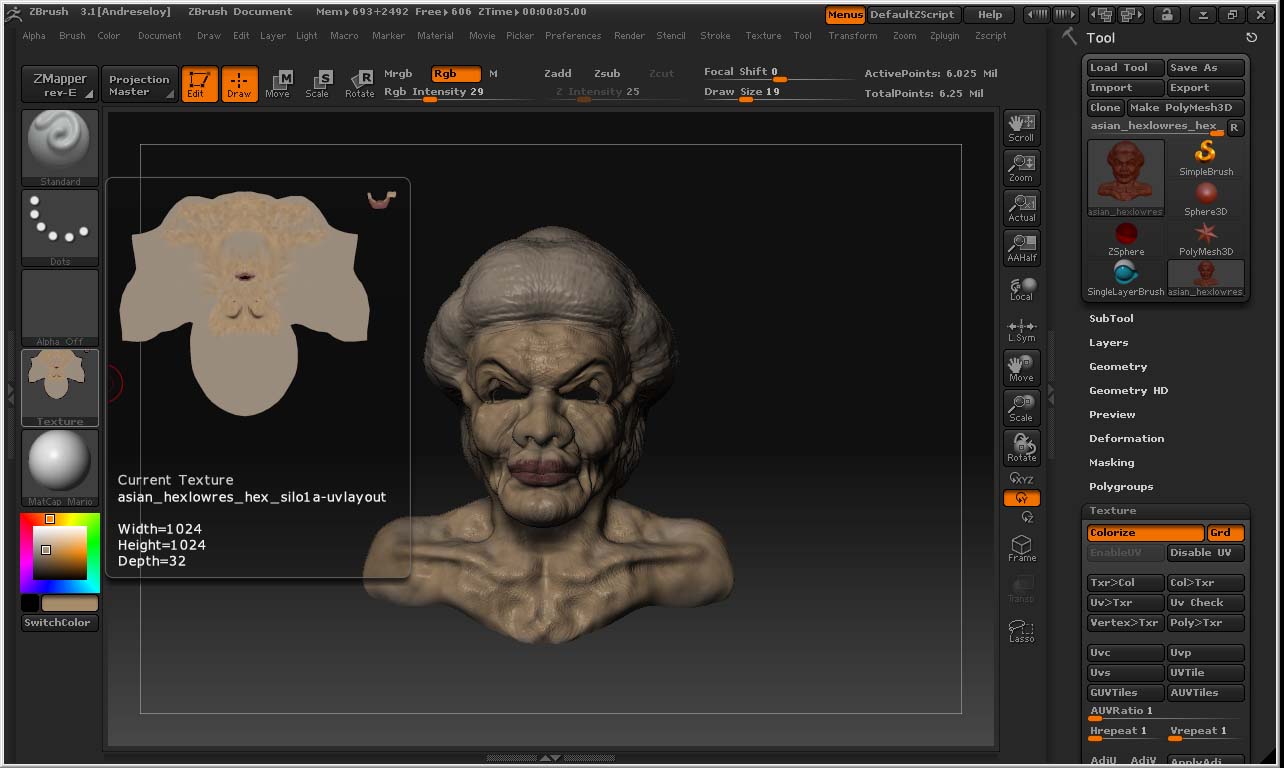Select the Actual size icon
Screen dimensions: 1284x768
click(x=1021, y=208)
